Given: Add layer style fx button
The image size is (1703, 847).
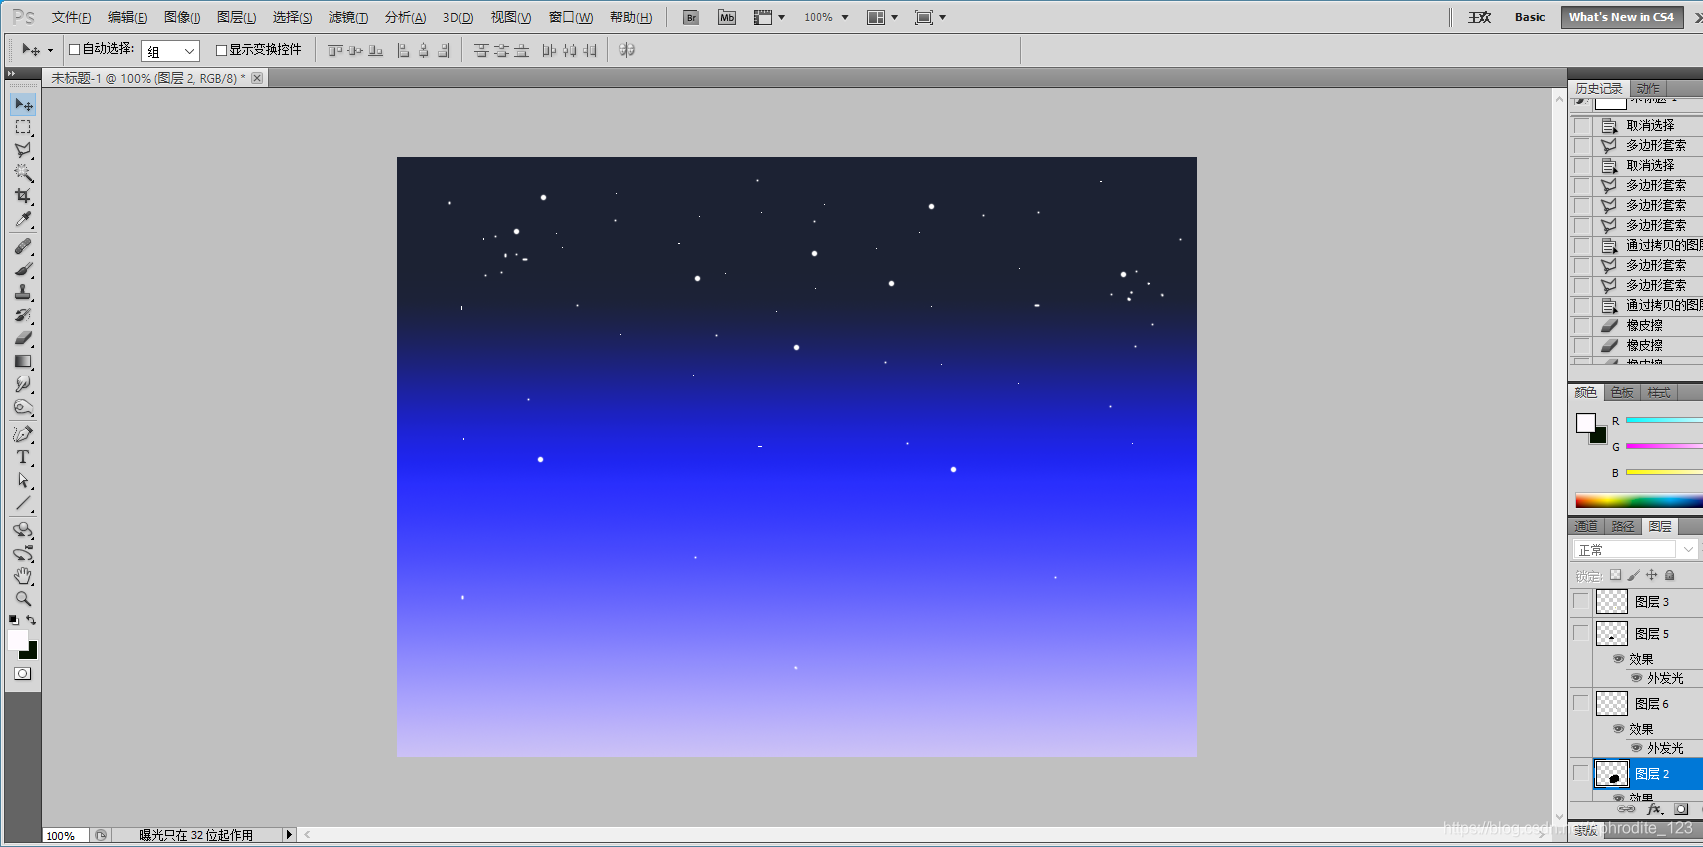Looking at the screenshot, I should (x=1655, y=809).
